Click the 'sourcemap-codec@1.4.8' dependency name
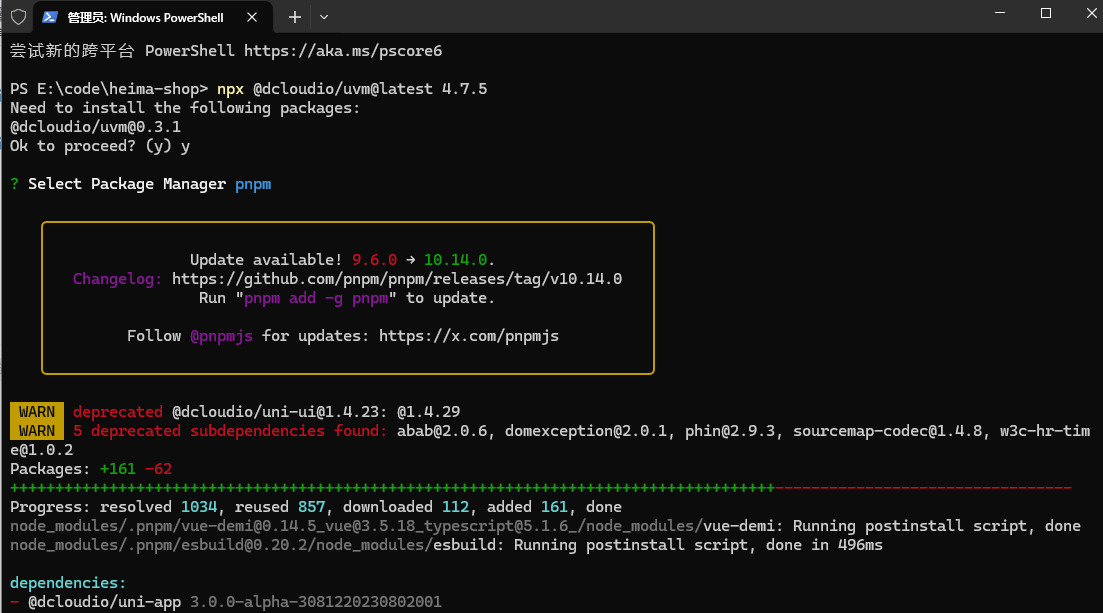Image resolution: width=1103 pixels, height=613 pixels. [x=888, y=431]
